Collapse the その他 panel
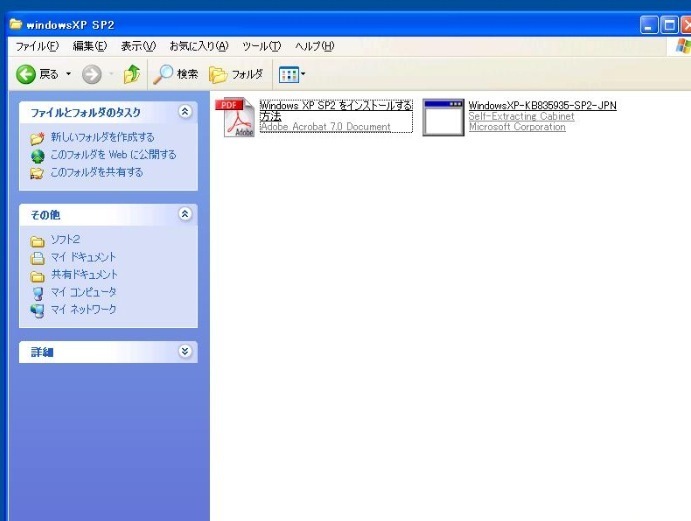The width and height of the screenshot is (691, 521). [184, 214]
